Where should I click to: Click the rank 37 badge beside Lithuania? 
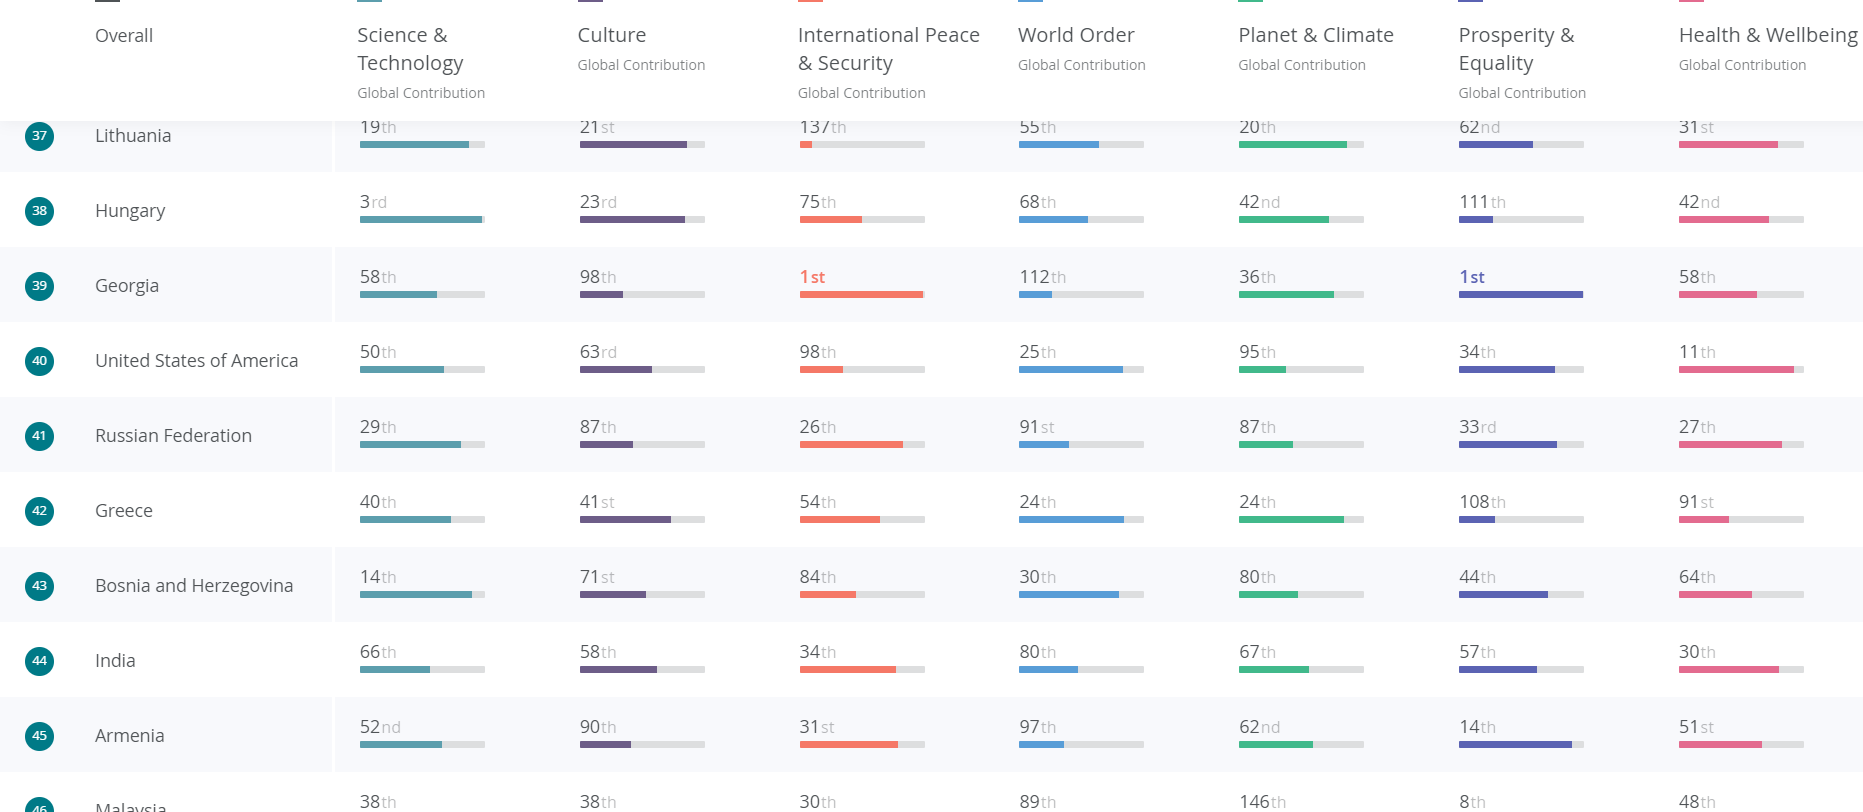(x=39, y=136)
